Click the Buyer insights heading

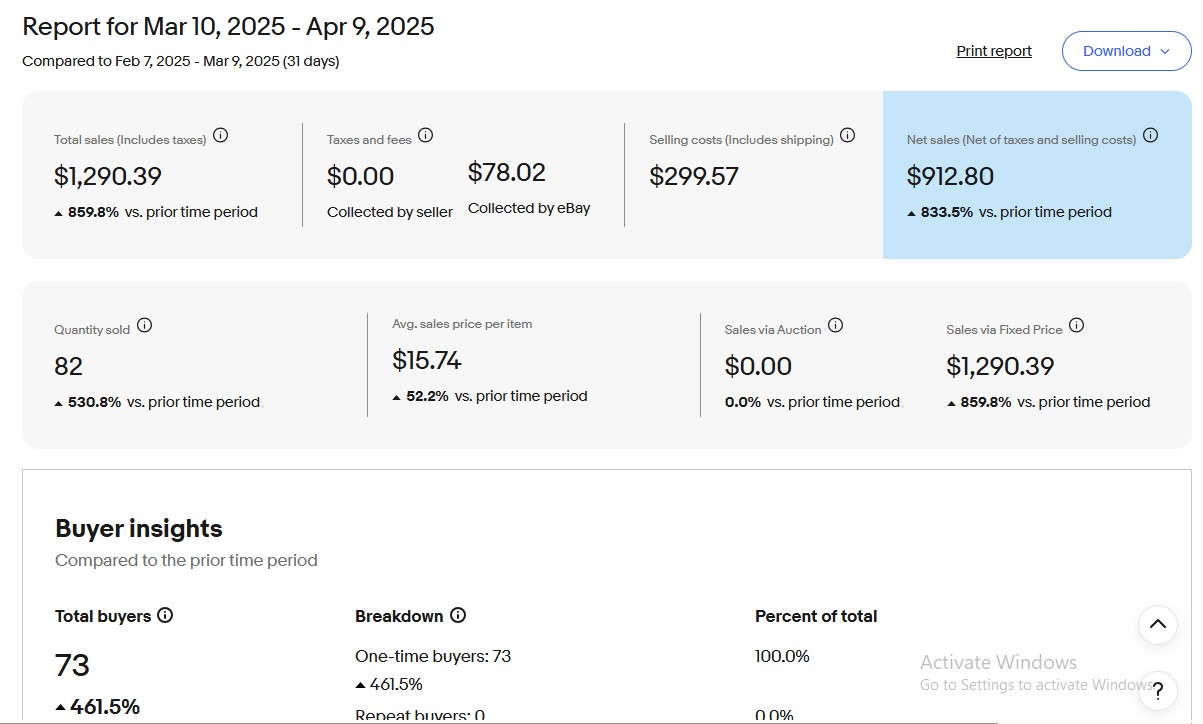[139, 528]
